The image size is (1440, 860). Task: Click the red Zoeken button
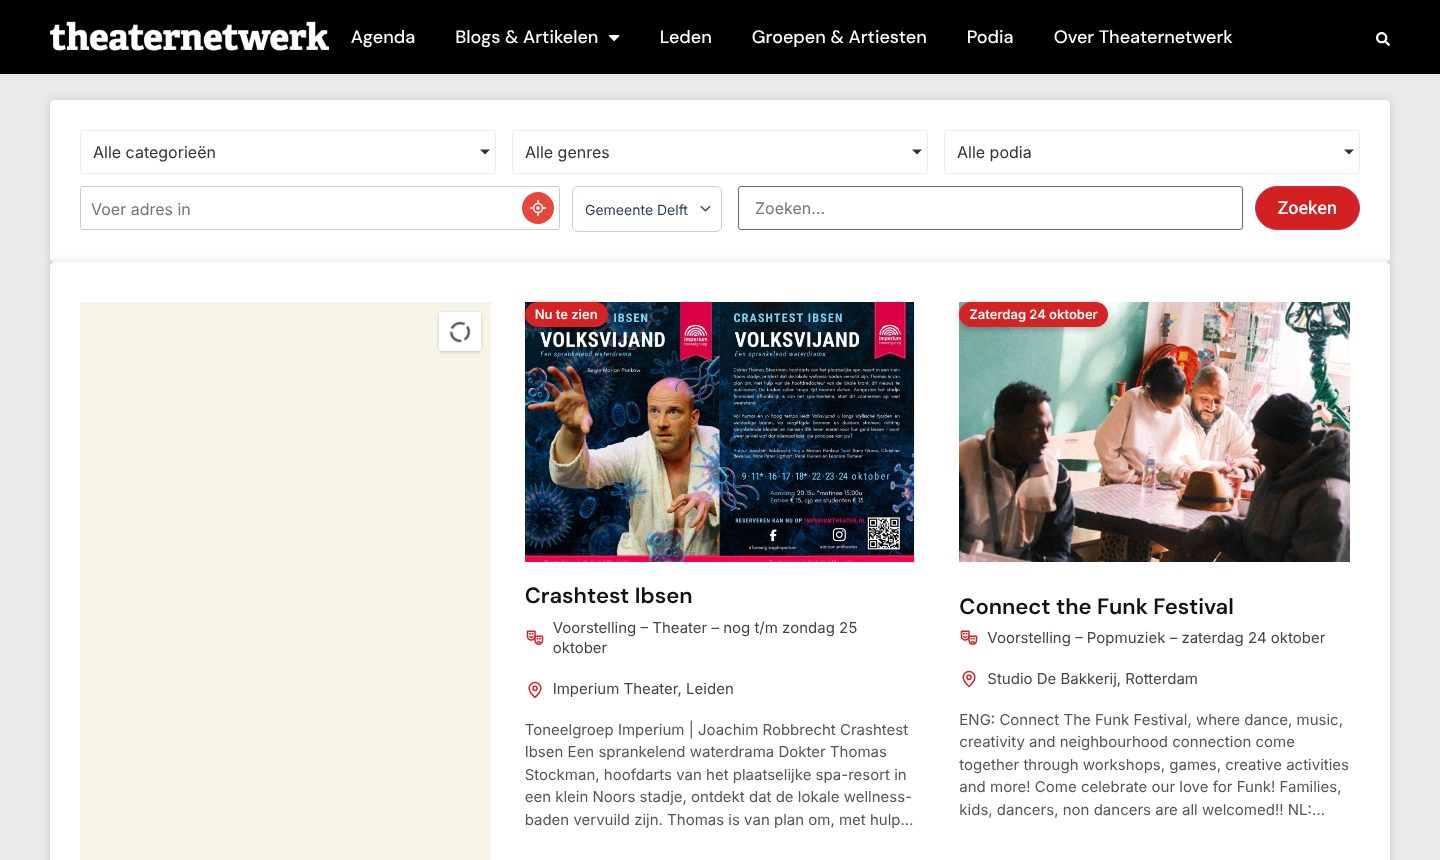1307,208
